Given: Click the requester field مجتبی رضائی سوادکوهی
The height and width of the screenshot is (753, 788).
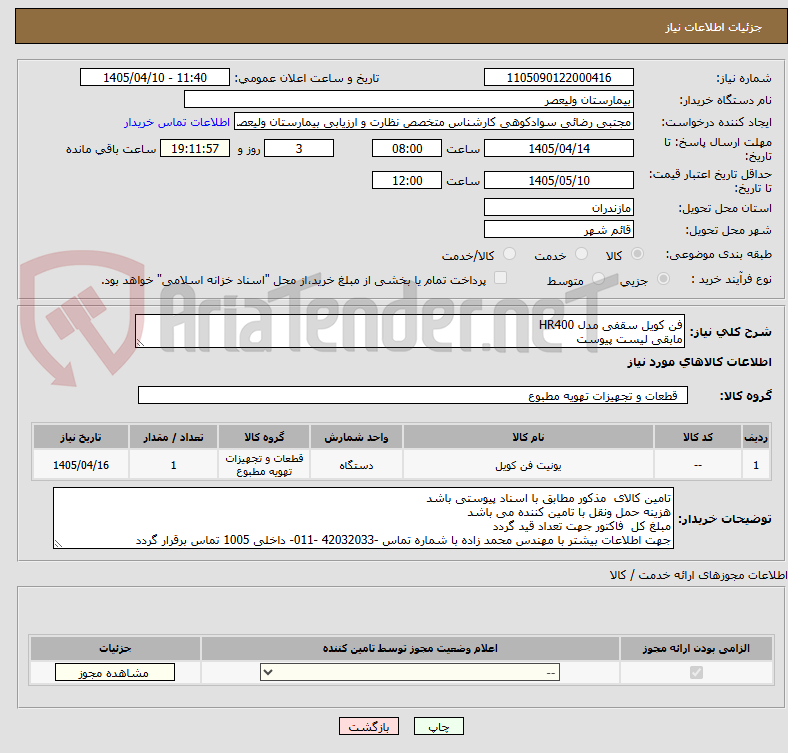Looking at the screenshot, I should pos(434,122).
